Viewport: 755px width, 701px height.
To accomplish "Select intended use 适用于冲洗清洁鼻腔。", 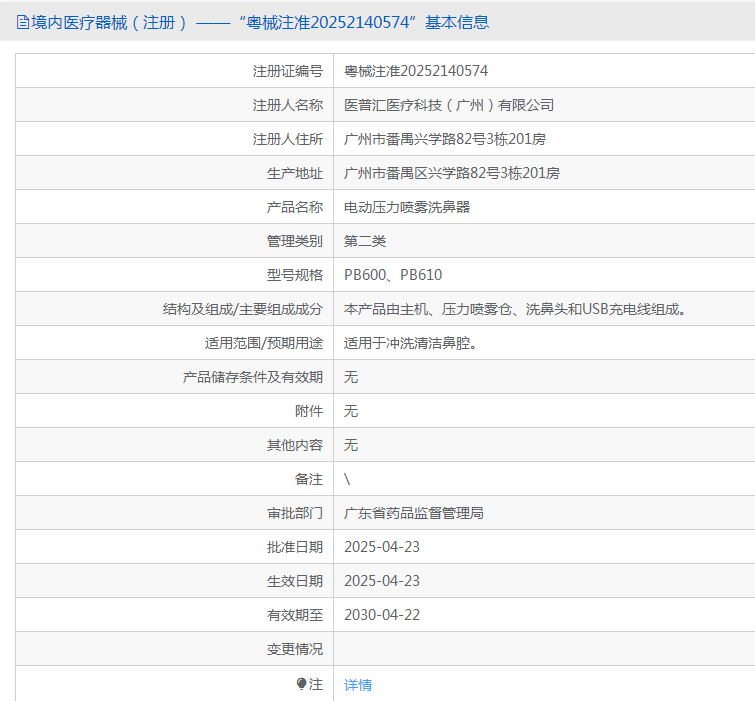I will coord(410,343).
